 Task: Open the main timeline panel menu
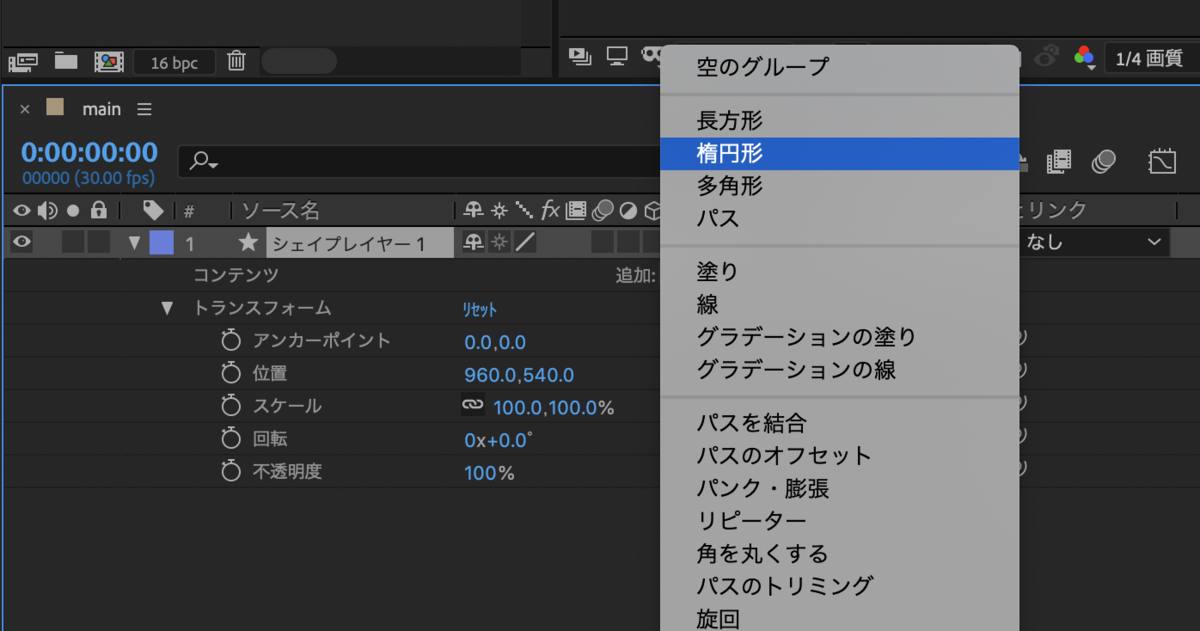click(144, 109)
